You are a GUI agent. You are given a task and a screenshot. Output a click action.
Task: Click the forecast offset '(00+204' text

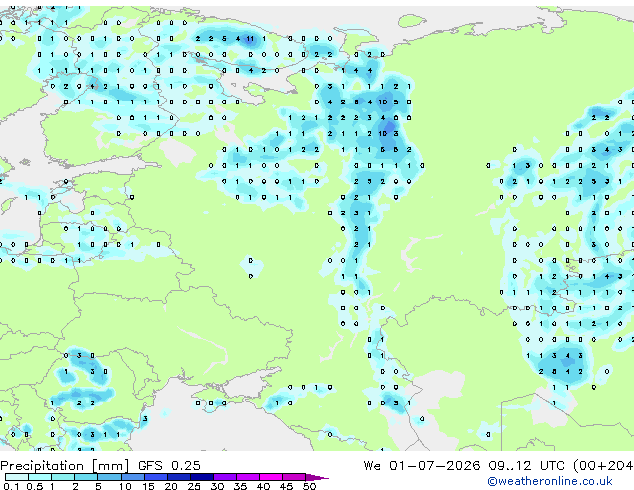603,466
